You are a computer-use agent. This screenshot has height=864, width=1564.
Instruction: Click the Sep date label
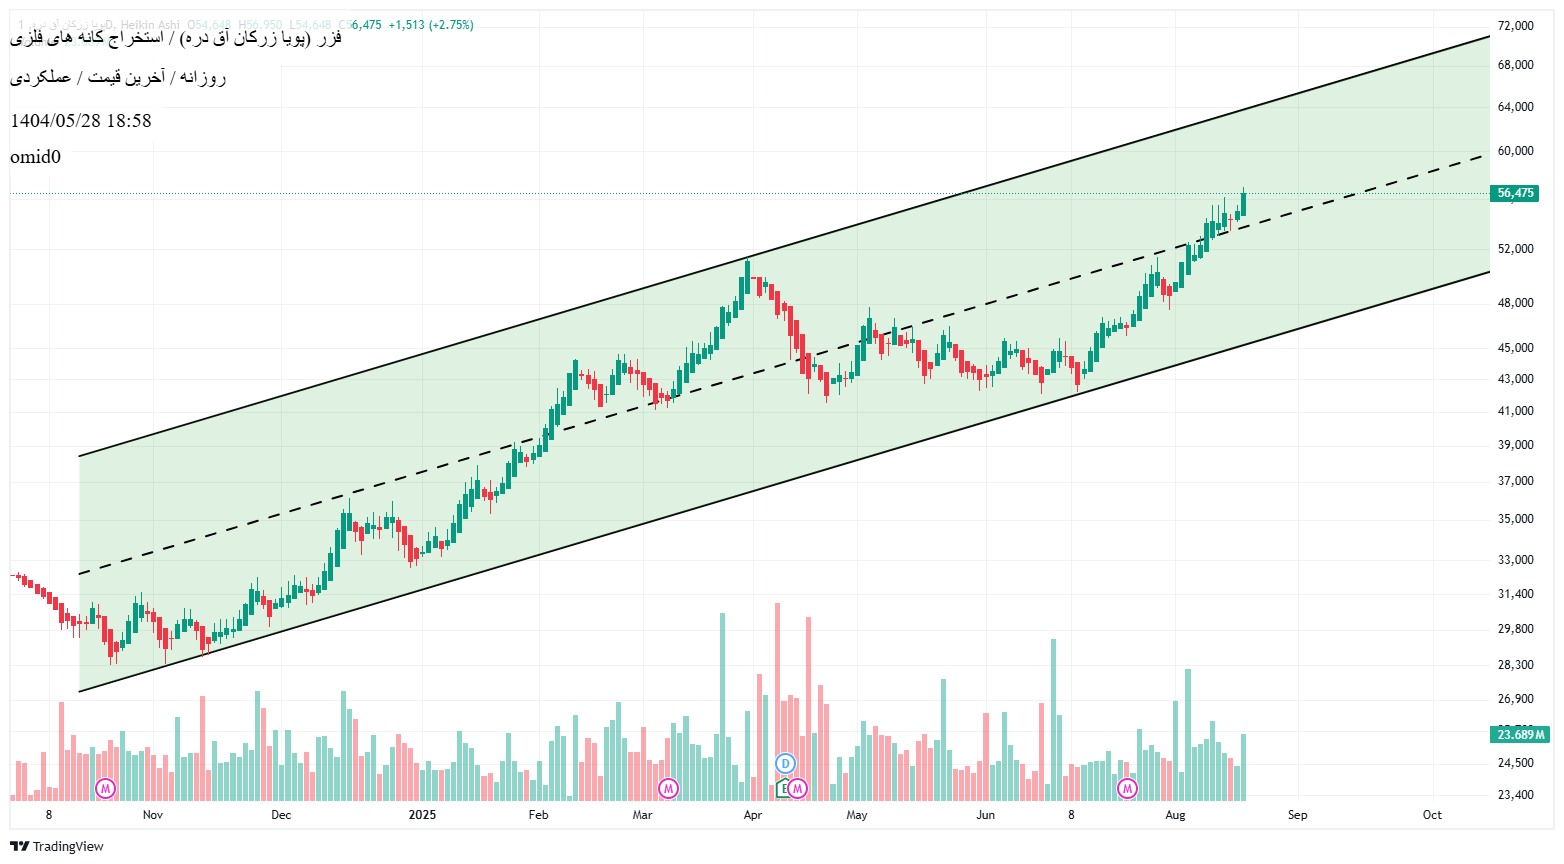click(x=1297, y=815)
